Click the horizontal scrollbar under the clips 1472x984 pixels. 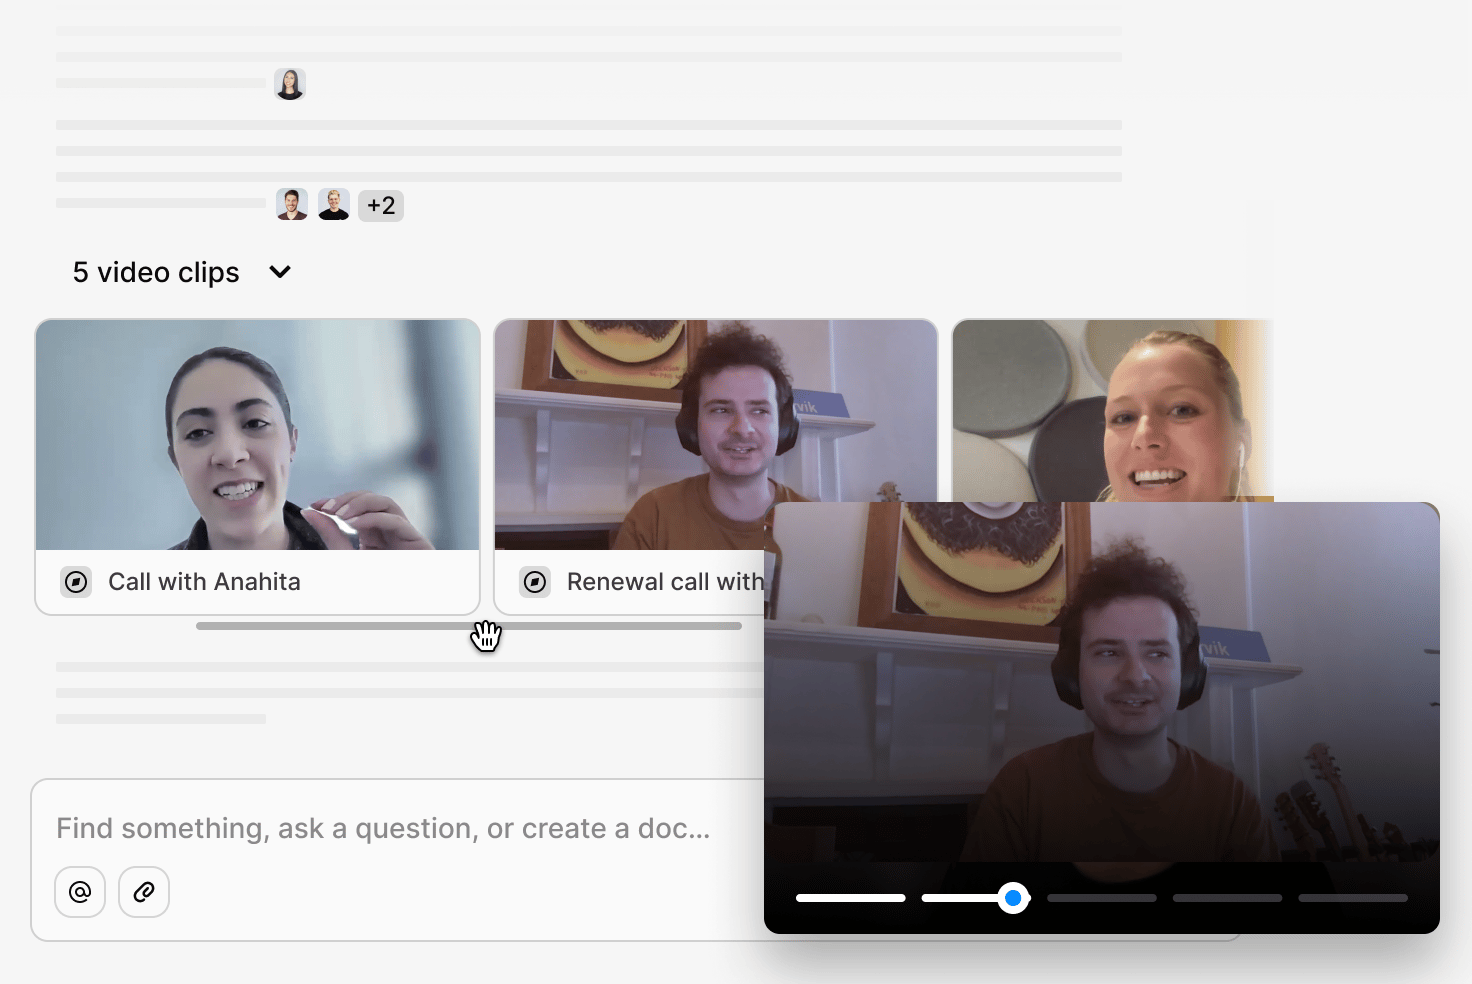[x=469, y=626]
